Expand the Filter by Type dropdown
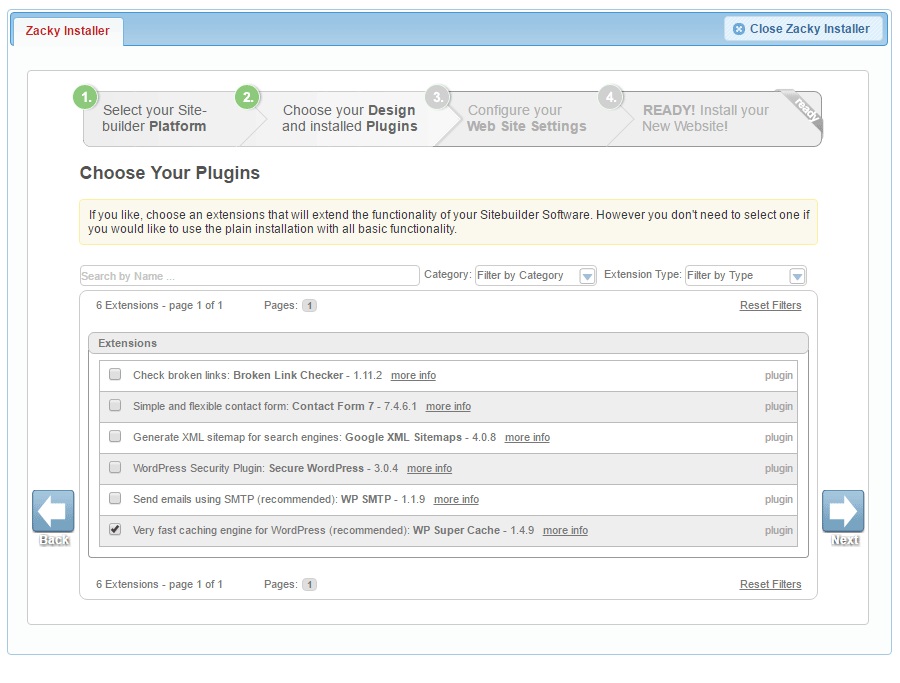This screenshot has height=683, width=900. (x=745, y=276)
